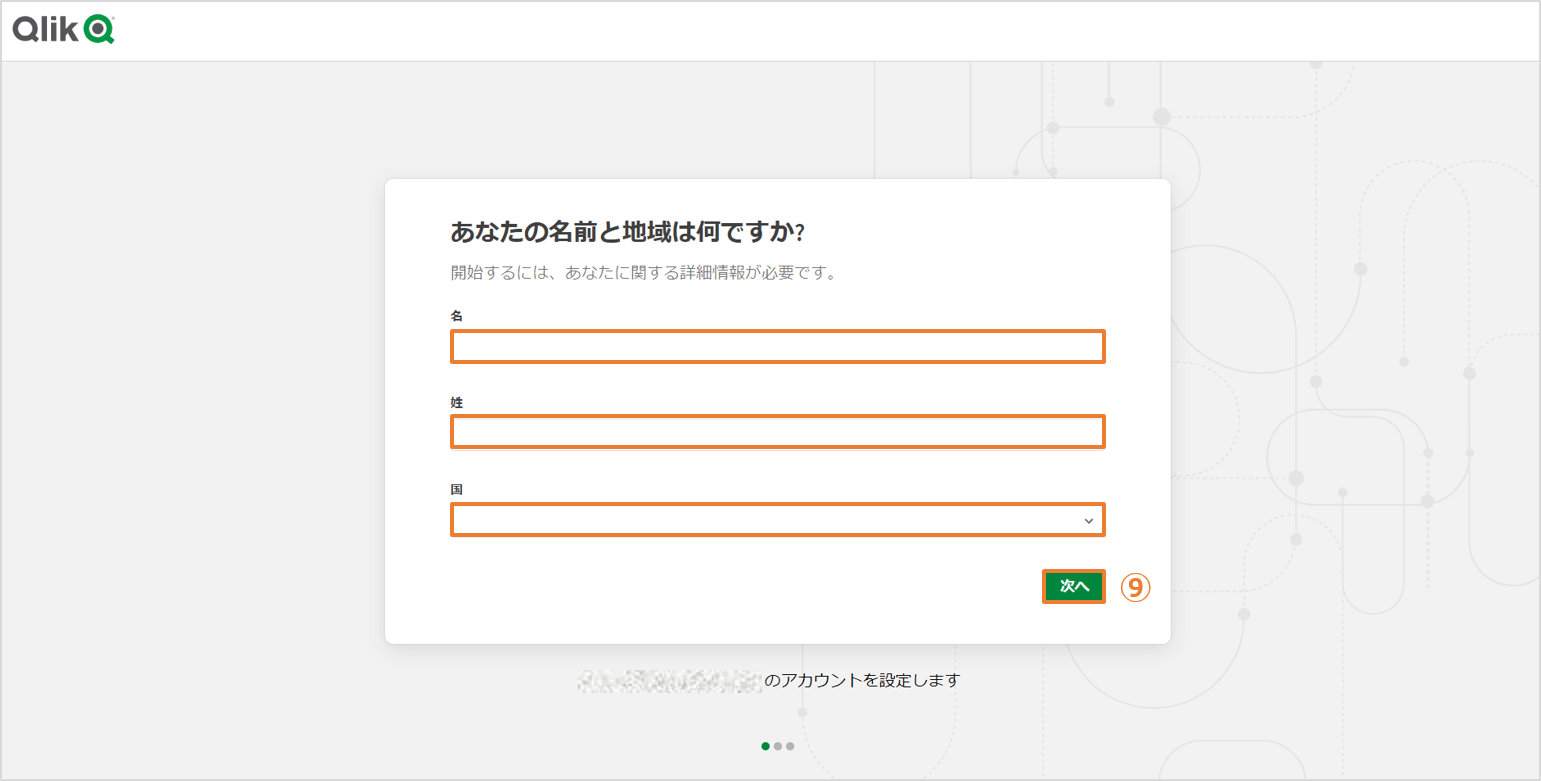1541x781 pixels.
Task: Focus the 名 first name input field
Action: point(777,347)
